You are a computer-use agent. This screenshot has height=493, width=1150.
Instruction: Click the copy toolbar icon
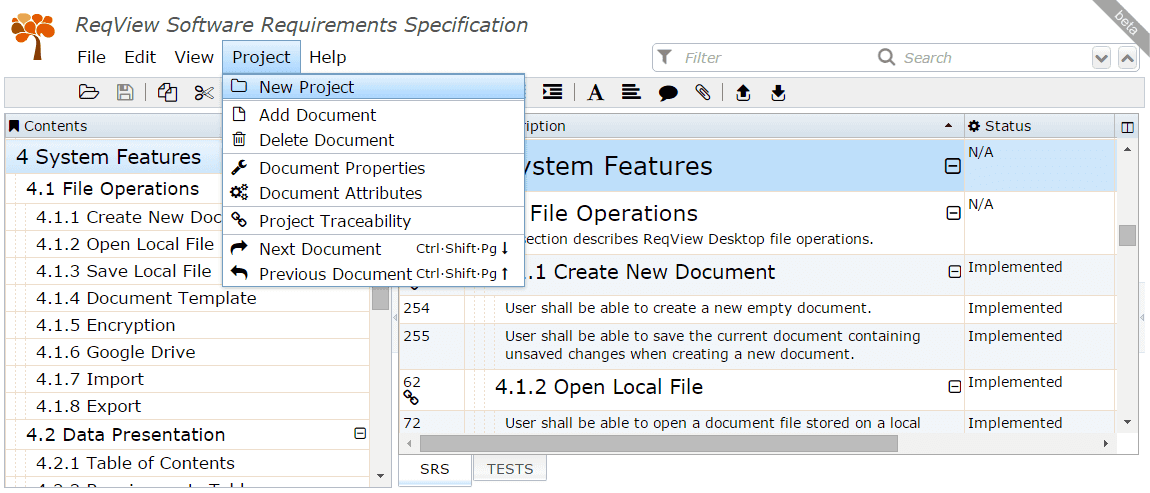coord(168,93)
